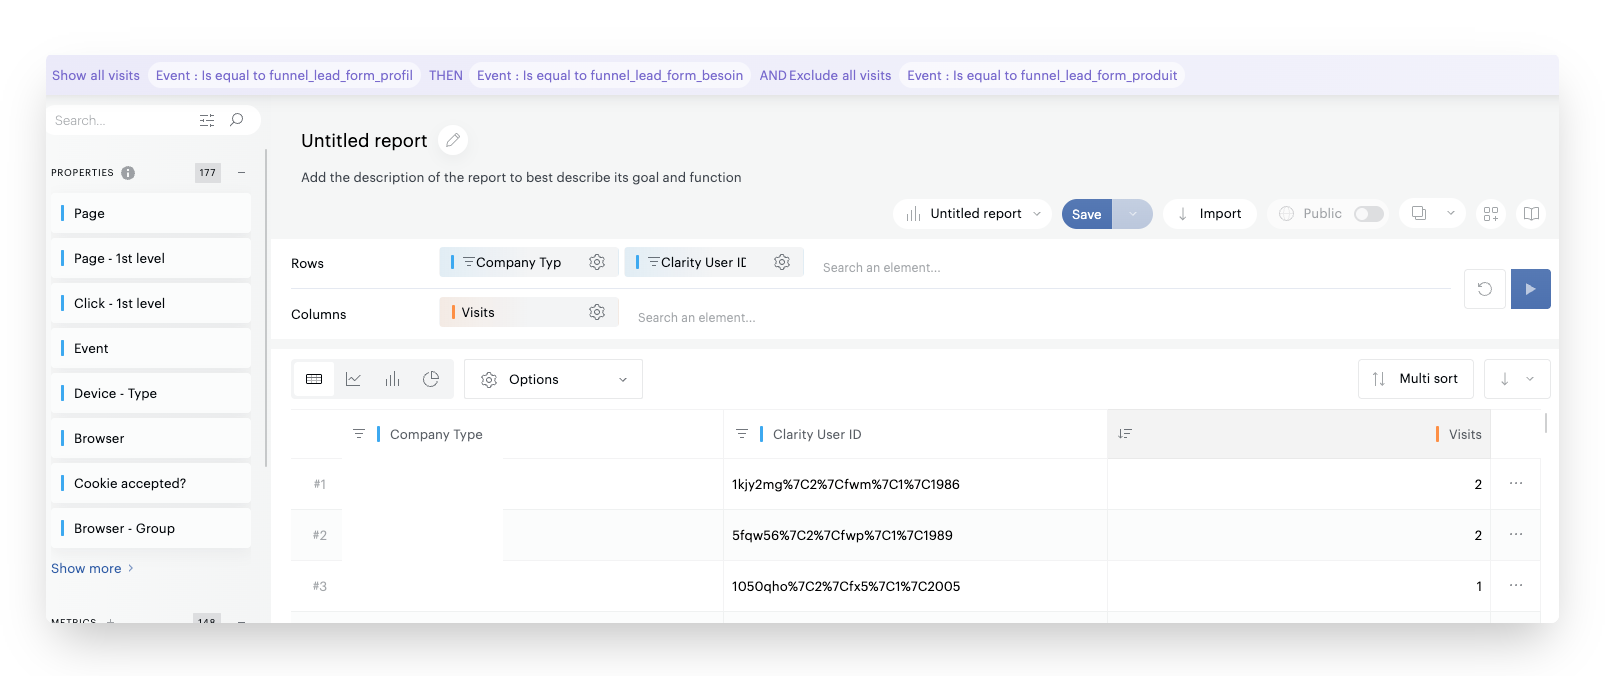Click the pencil icon to rename report
Viewport: 1605px width, 676px height.
click(453, 141)
